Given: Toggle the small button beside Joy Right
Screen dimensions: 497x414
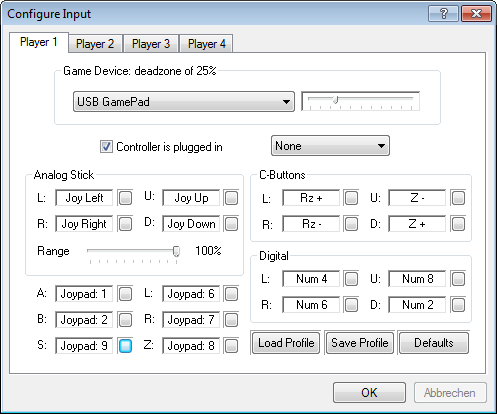Looking at the screenshot, I should point(125,224).
